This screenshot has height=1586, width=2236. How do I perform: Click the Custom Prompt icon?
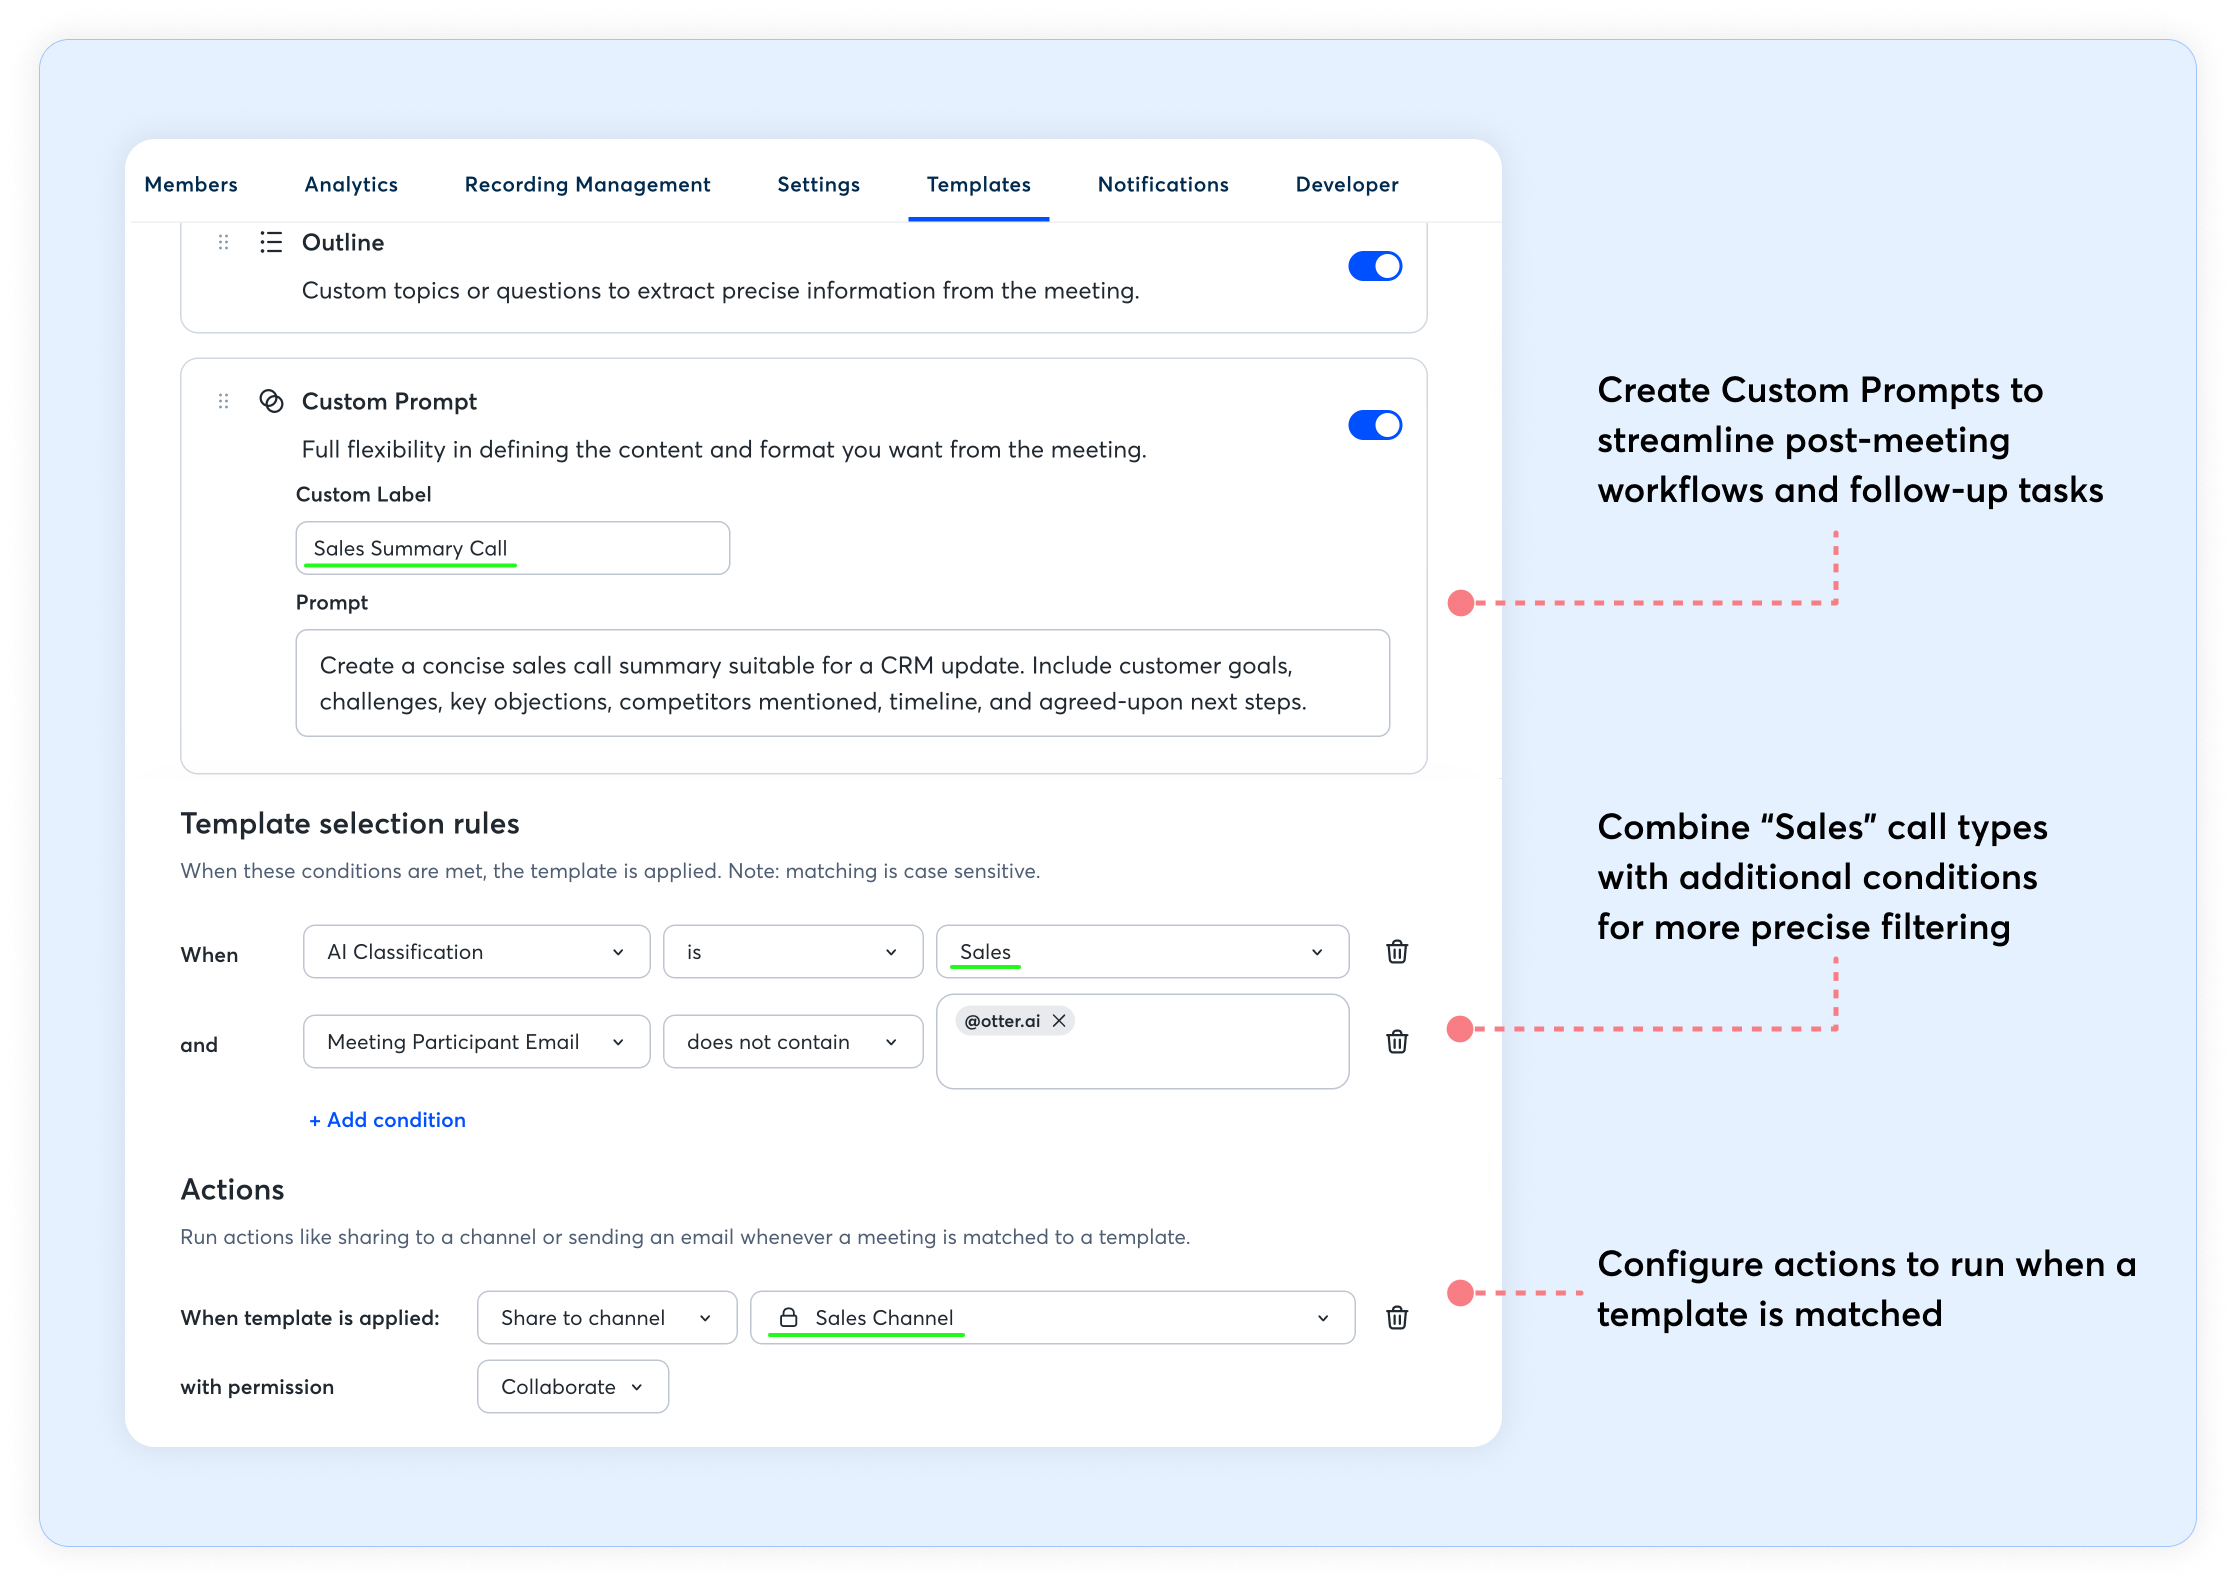point(271,401)
